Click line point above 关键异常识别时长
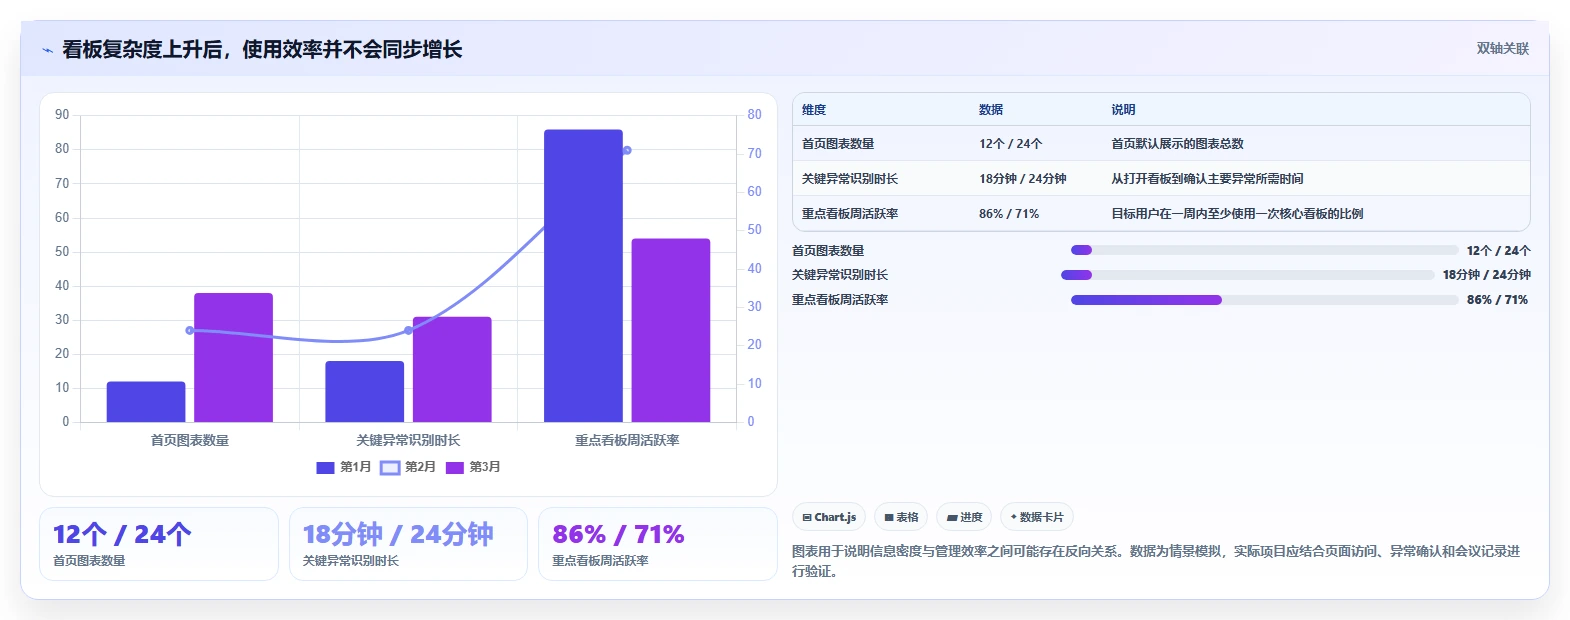The height and width of the screenshot is (620, 1570). point(408,330)
